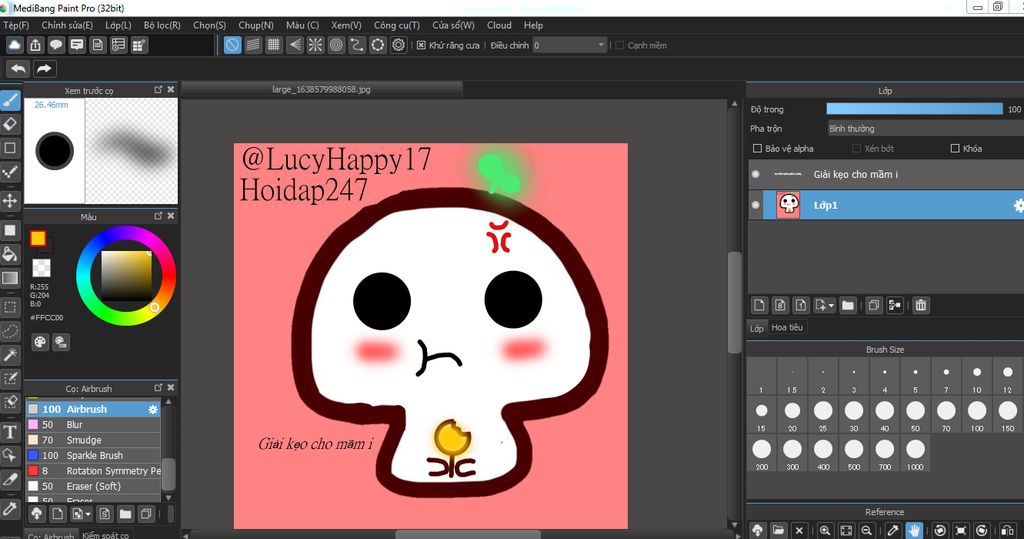Select the Sparkle Brush
Screen dimensions: 1024x539
[93, 455]
